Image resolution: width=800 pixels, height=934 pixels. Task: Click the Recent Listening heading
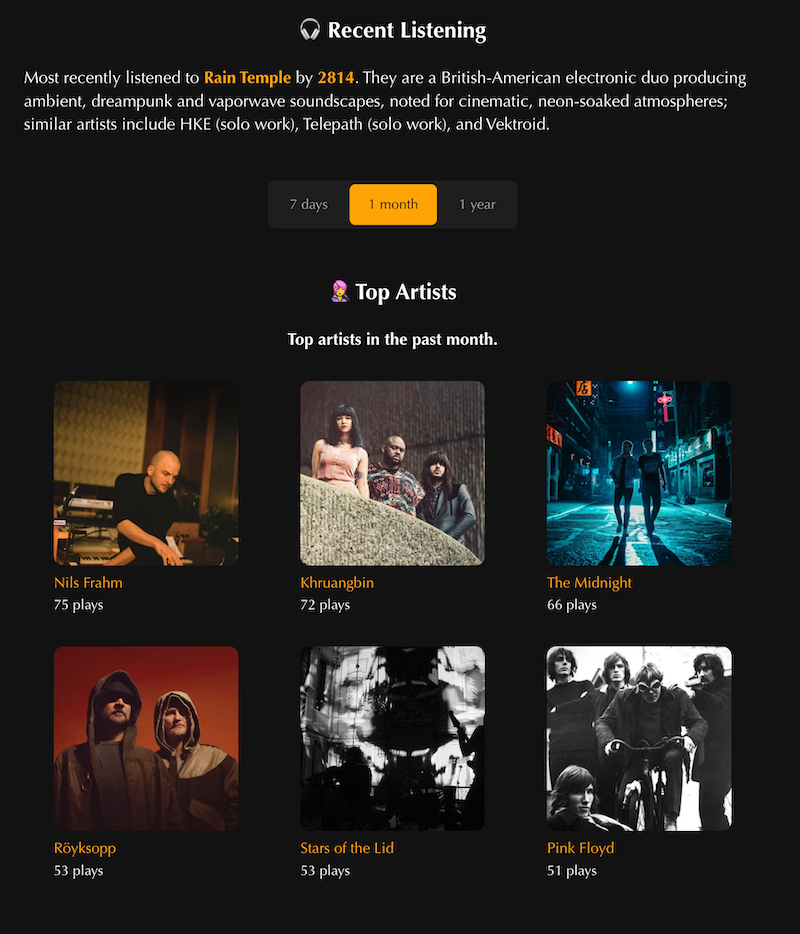point(407,30)
